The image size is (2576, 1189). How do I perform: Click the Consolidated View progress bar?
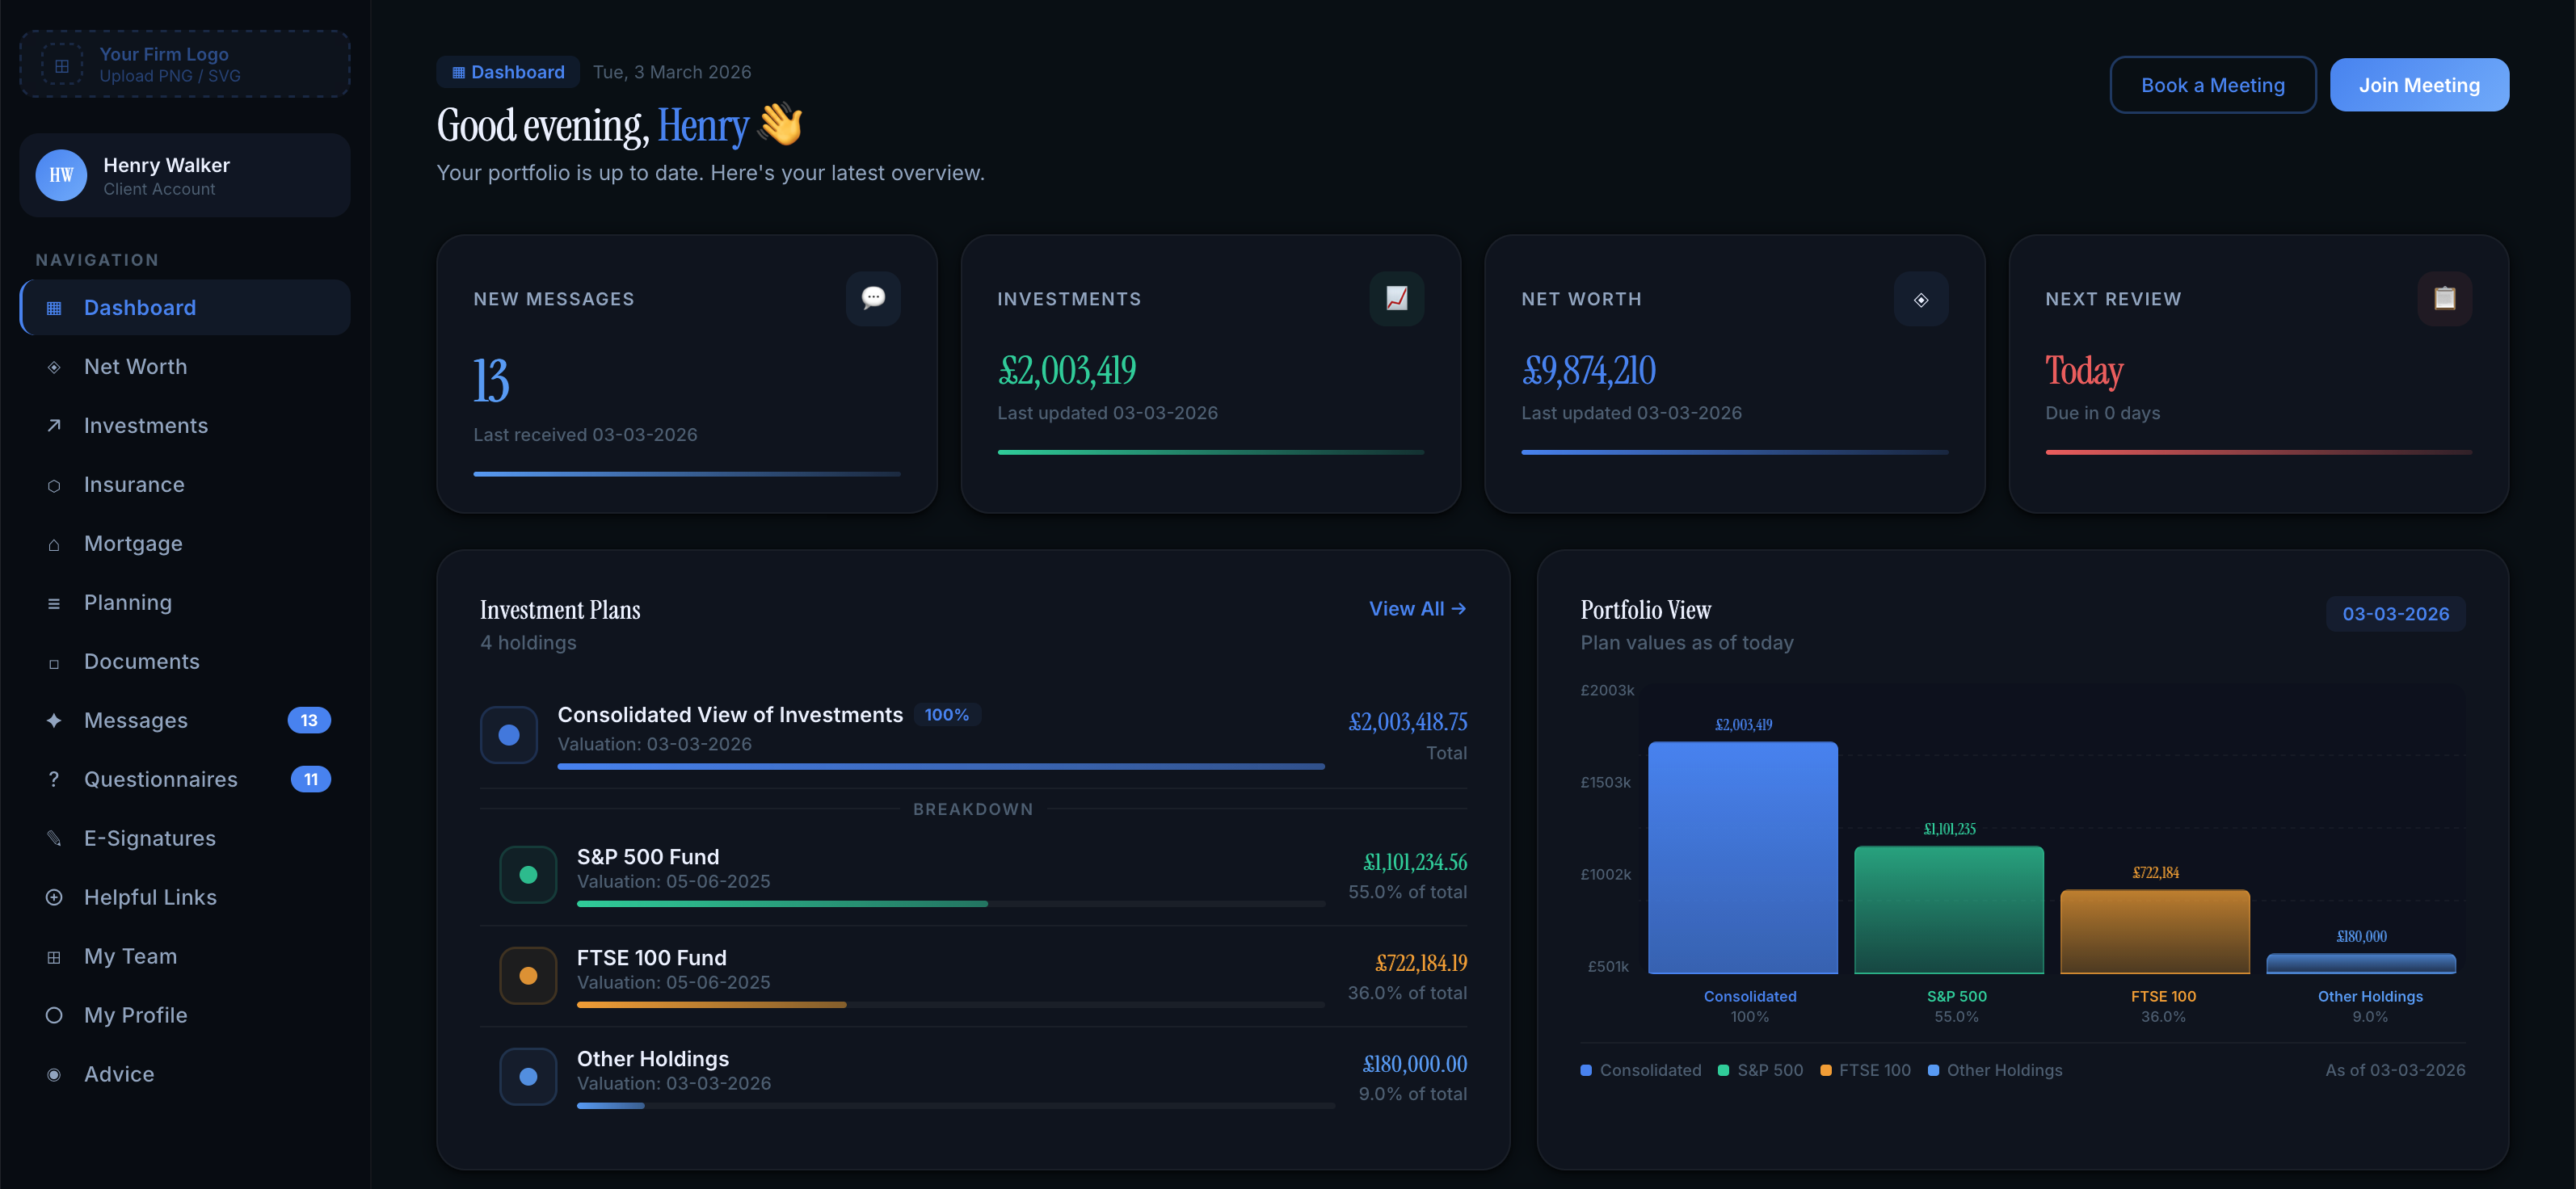(x=940, y=766)
